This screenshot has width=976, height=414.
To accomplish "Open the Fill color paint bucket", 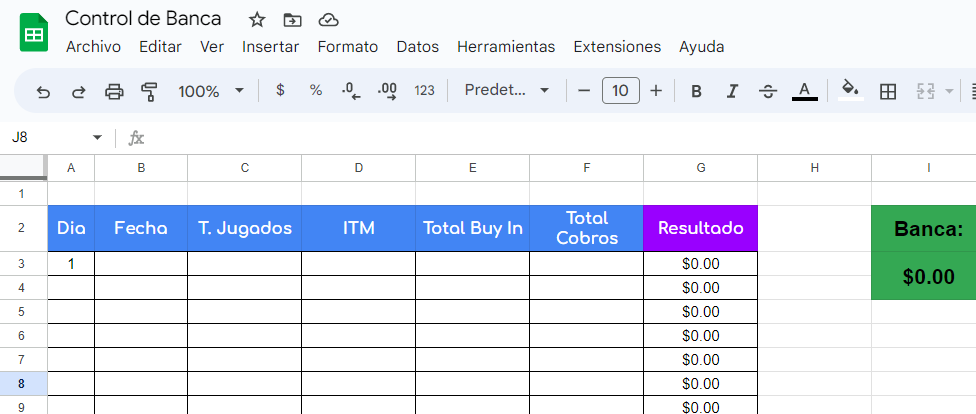I will (x=851, y=89).
